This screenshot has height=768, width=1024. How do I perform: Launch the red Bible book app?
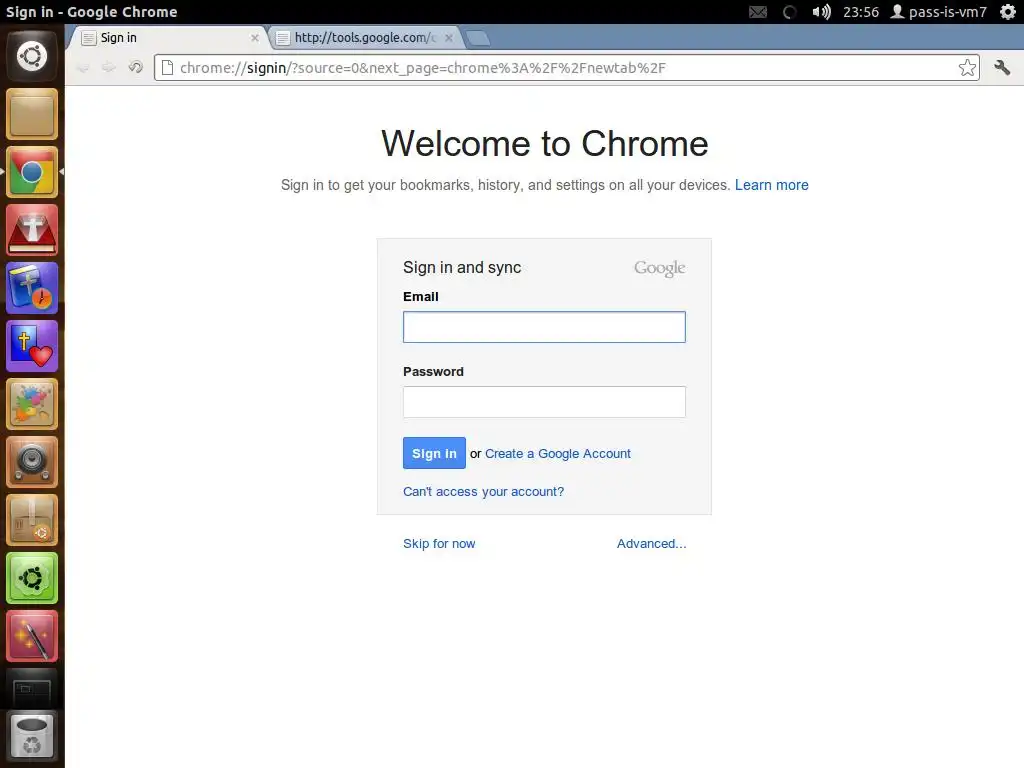point(32,231)
